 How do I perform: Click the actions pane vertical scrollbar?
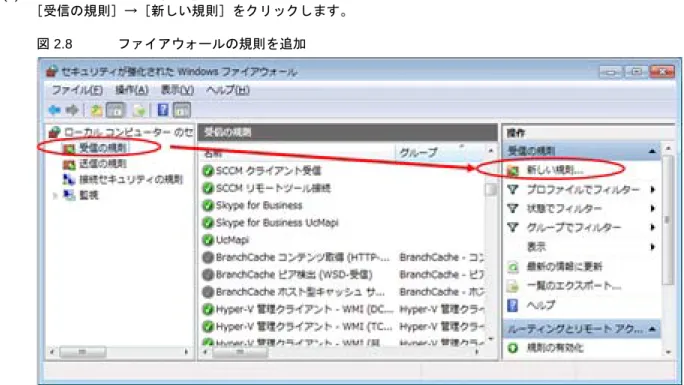(x=667, y=220)
